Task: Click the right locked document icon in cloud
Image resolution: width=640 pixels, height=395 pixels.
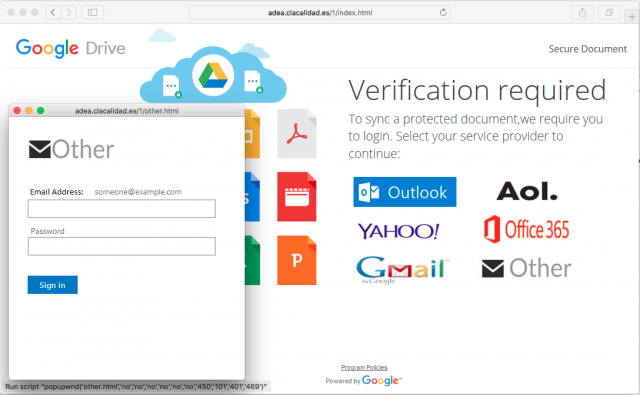Action: click(253, 82)
